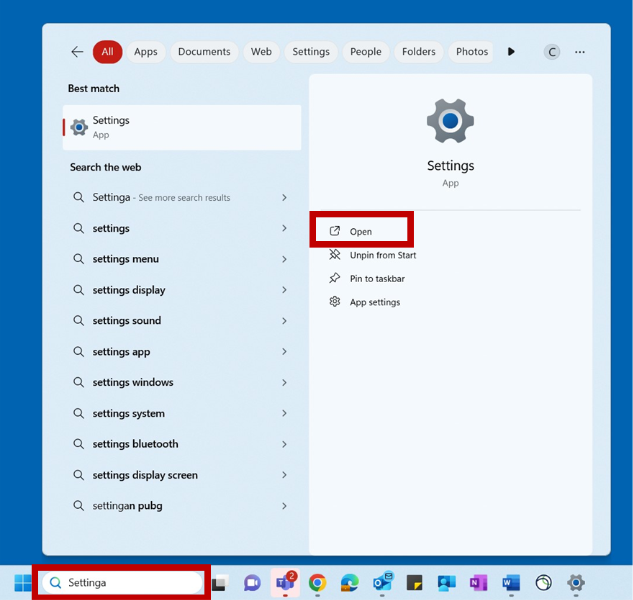Click the pin icon beside Pin to taskbar
633x600 pixels.
click(x=335, y=278)
